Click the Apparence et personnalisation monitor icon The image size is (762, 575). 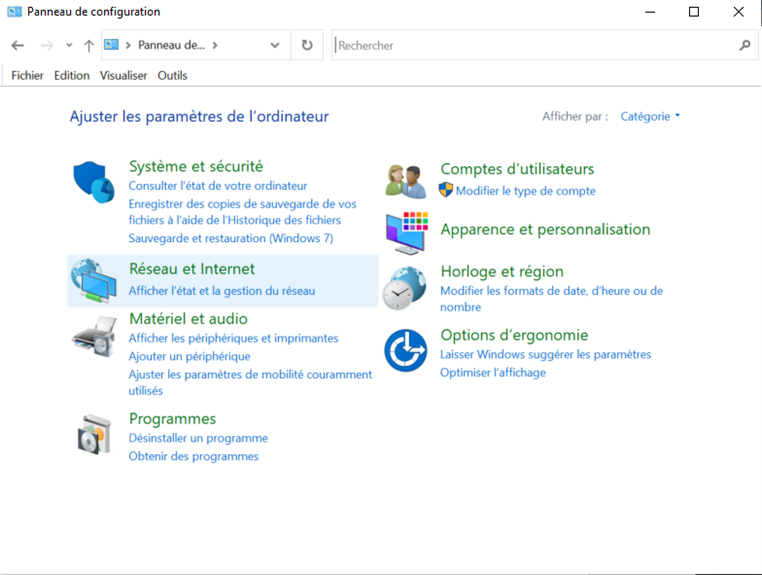tap(406, 232)
